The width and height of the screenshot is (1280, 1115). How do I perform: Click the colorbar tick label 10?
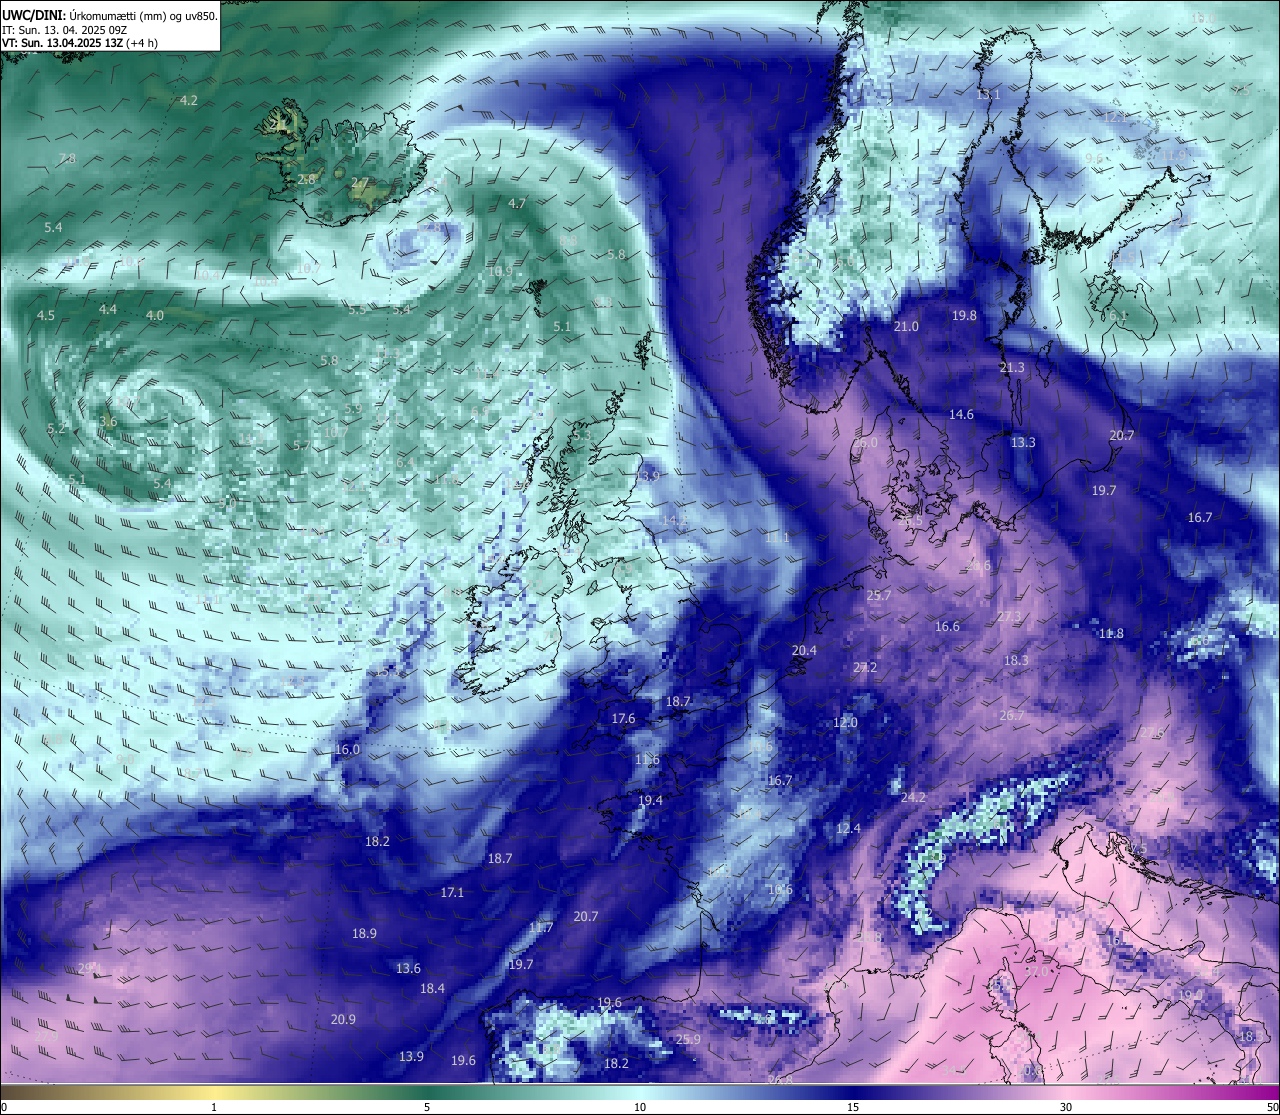[640, 1107]
